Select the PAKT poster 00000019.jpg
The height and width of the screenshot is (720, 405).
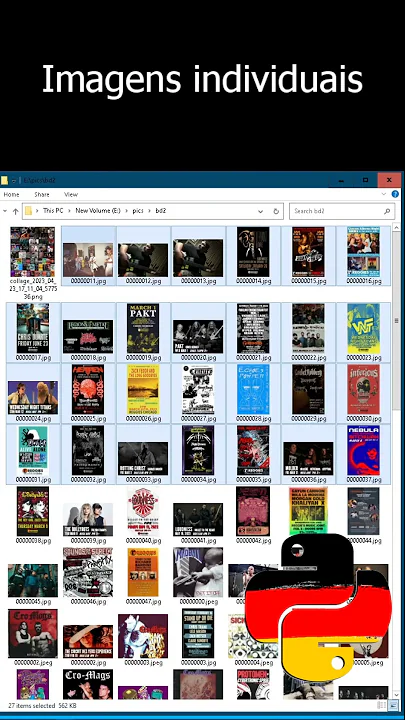[x=143, y=328]
